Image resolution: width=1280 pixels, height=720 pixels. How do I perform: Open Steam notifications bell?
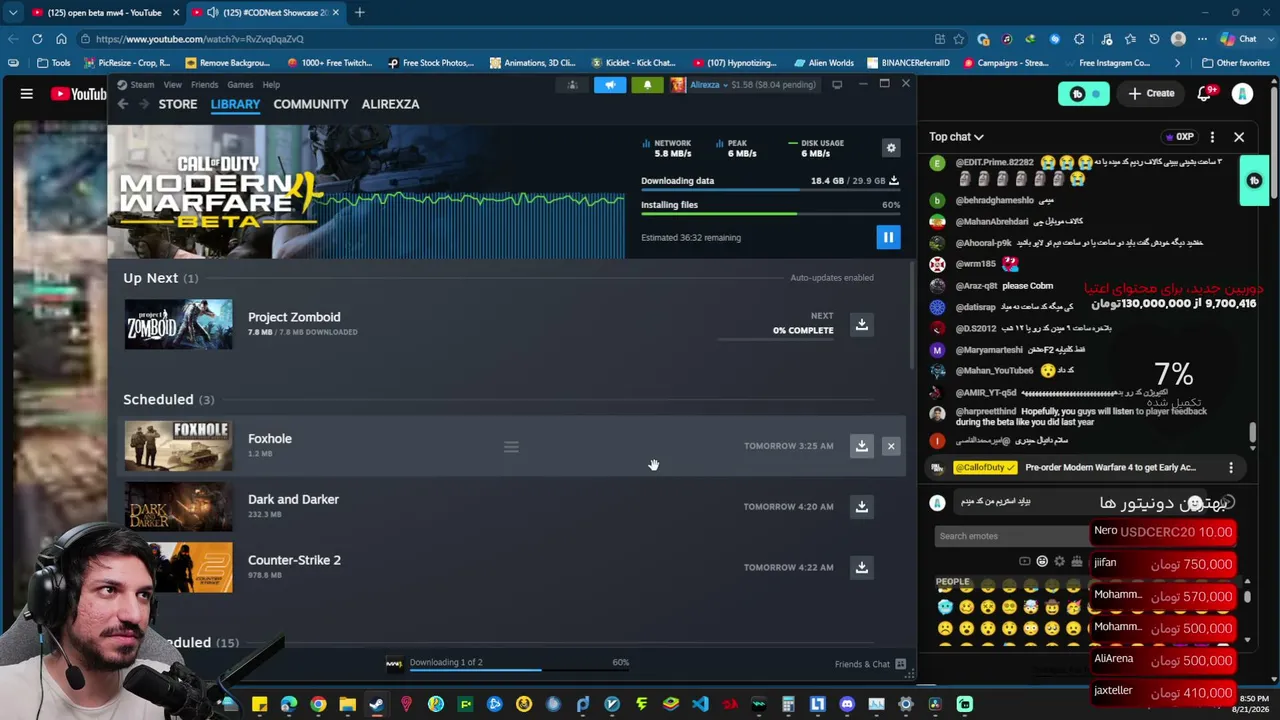point(647,85)
